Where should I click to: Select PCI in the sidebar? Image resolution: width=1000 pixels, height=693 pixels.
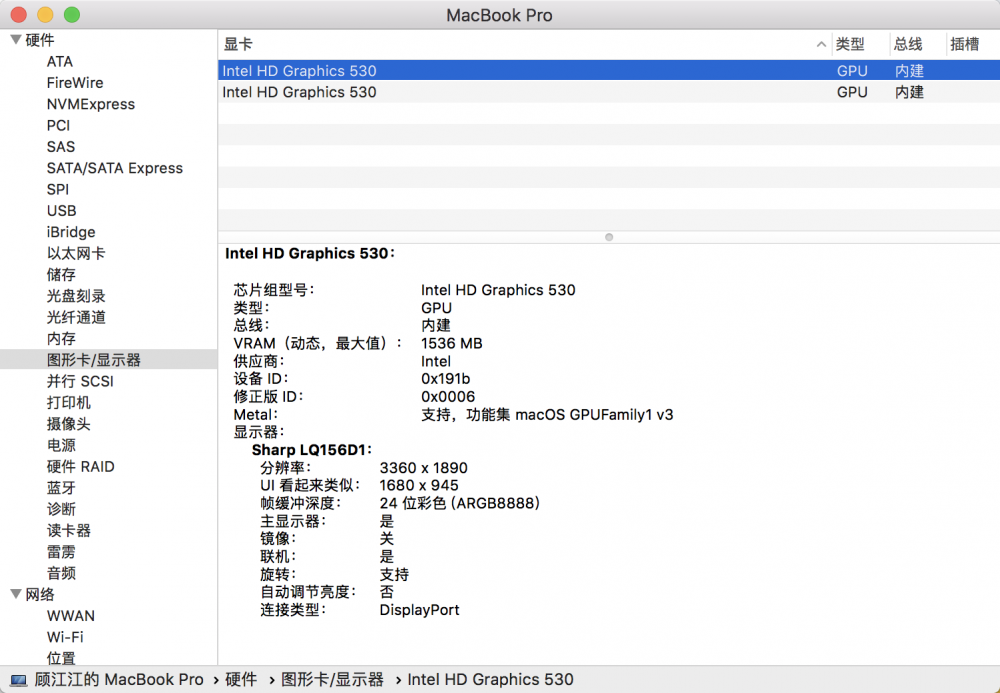(58, 126)
